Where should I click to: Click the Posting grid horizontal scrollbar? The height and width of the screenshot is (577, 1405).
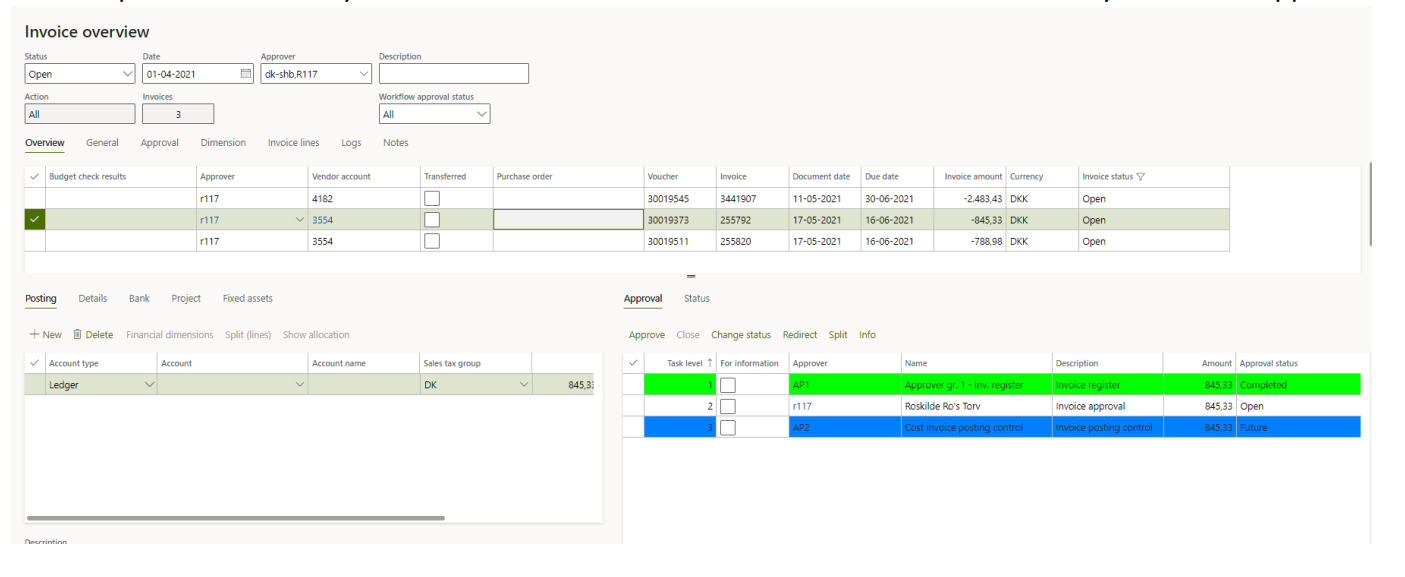(x=235, y=518)
